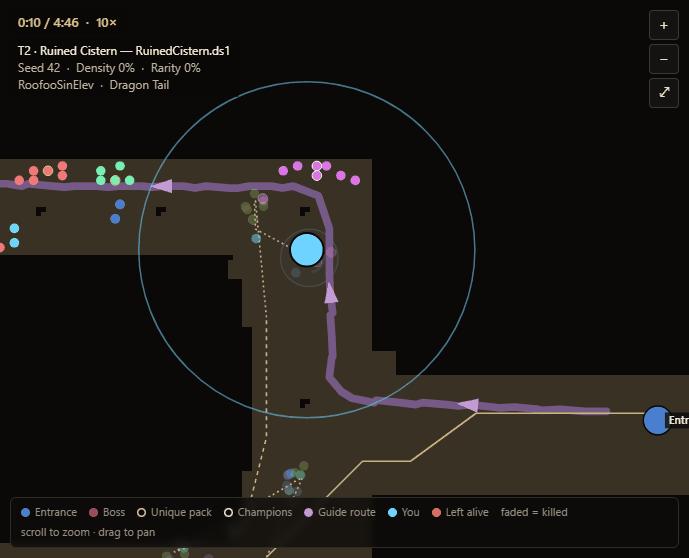Click the large cyan You player marker
689x558 pixels.
click(x=307, y=250)
